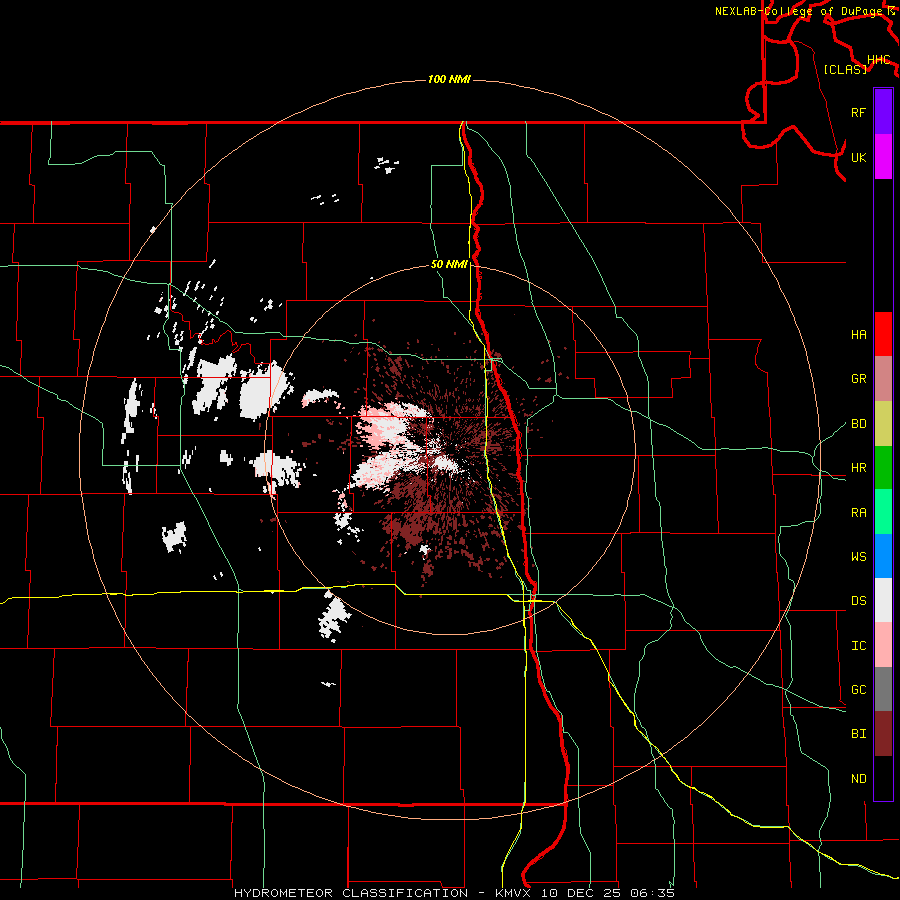900x900 pixels.
Task: Click the Hydrometeor Classification KMVX title
Action: click(x=454, y=893)
